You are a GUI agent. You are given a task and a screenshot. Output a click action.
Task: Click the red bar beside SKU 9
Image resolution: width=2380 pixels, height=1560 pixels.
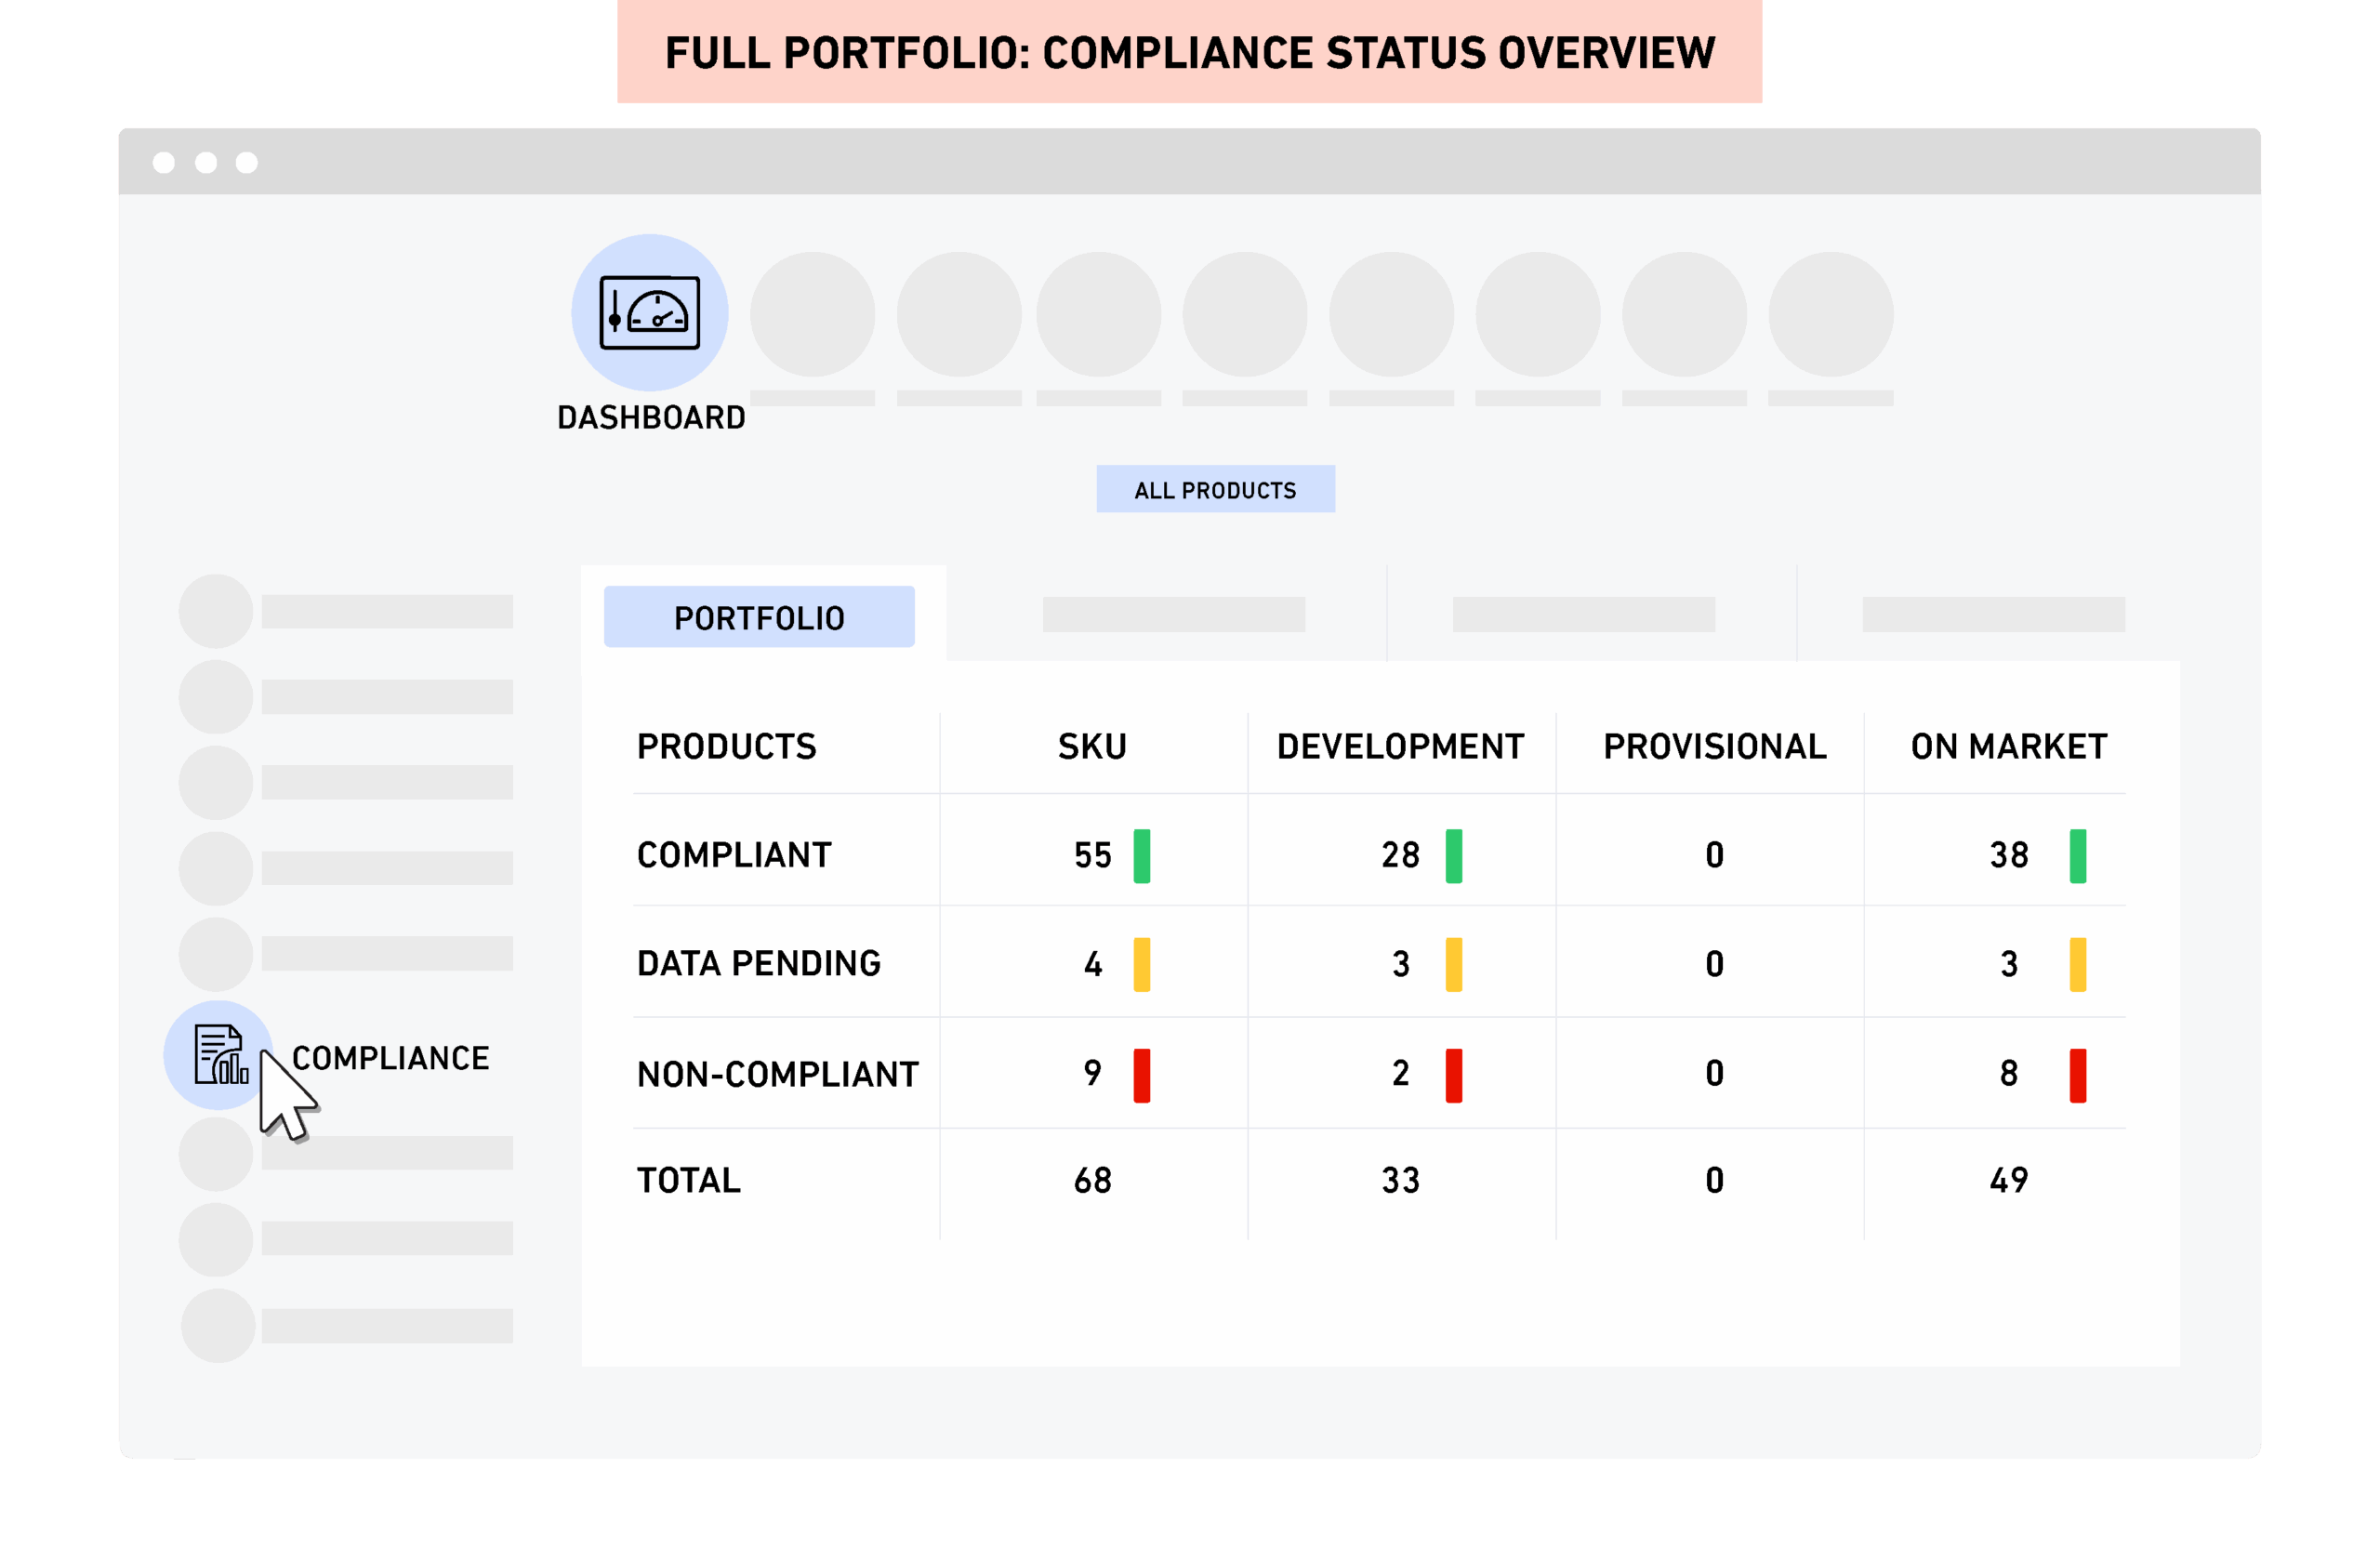(1141, 1075)
